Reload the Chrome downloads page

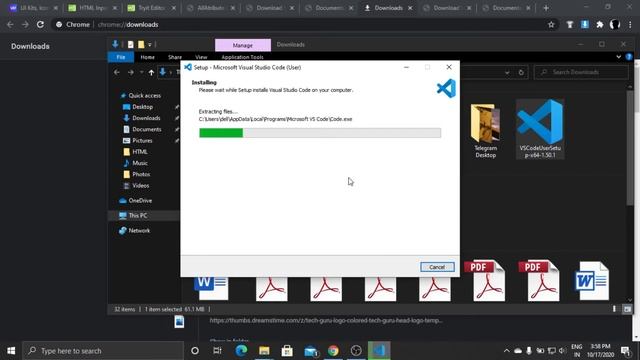coord(40,24)
